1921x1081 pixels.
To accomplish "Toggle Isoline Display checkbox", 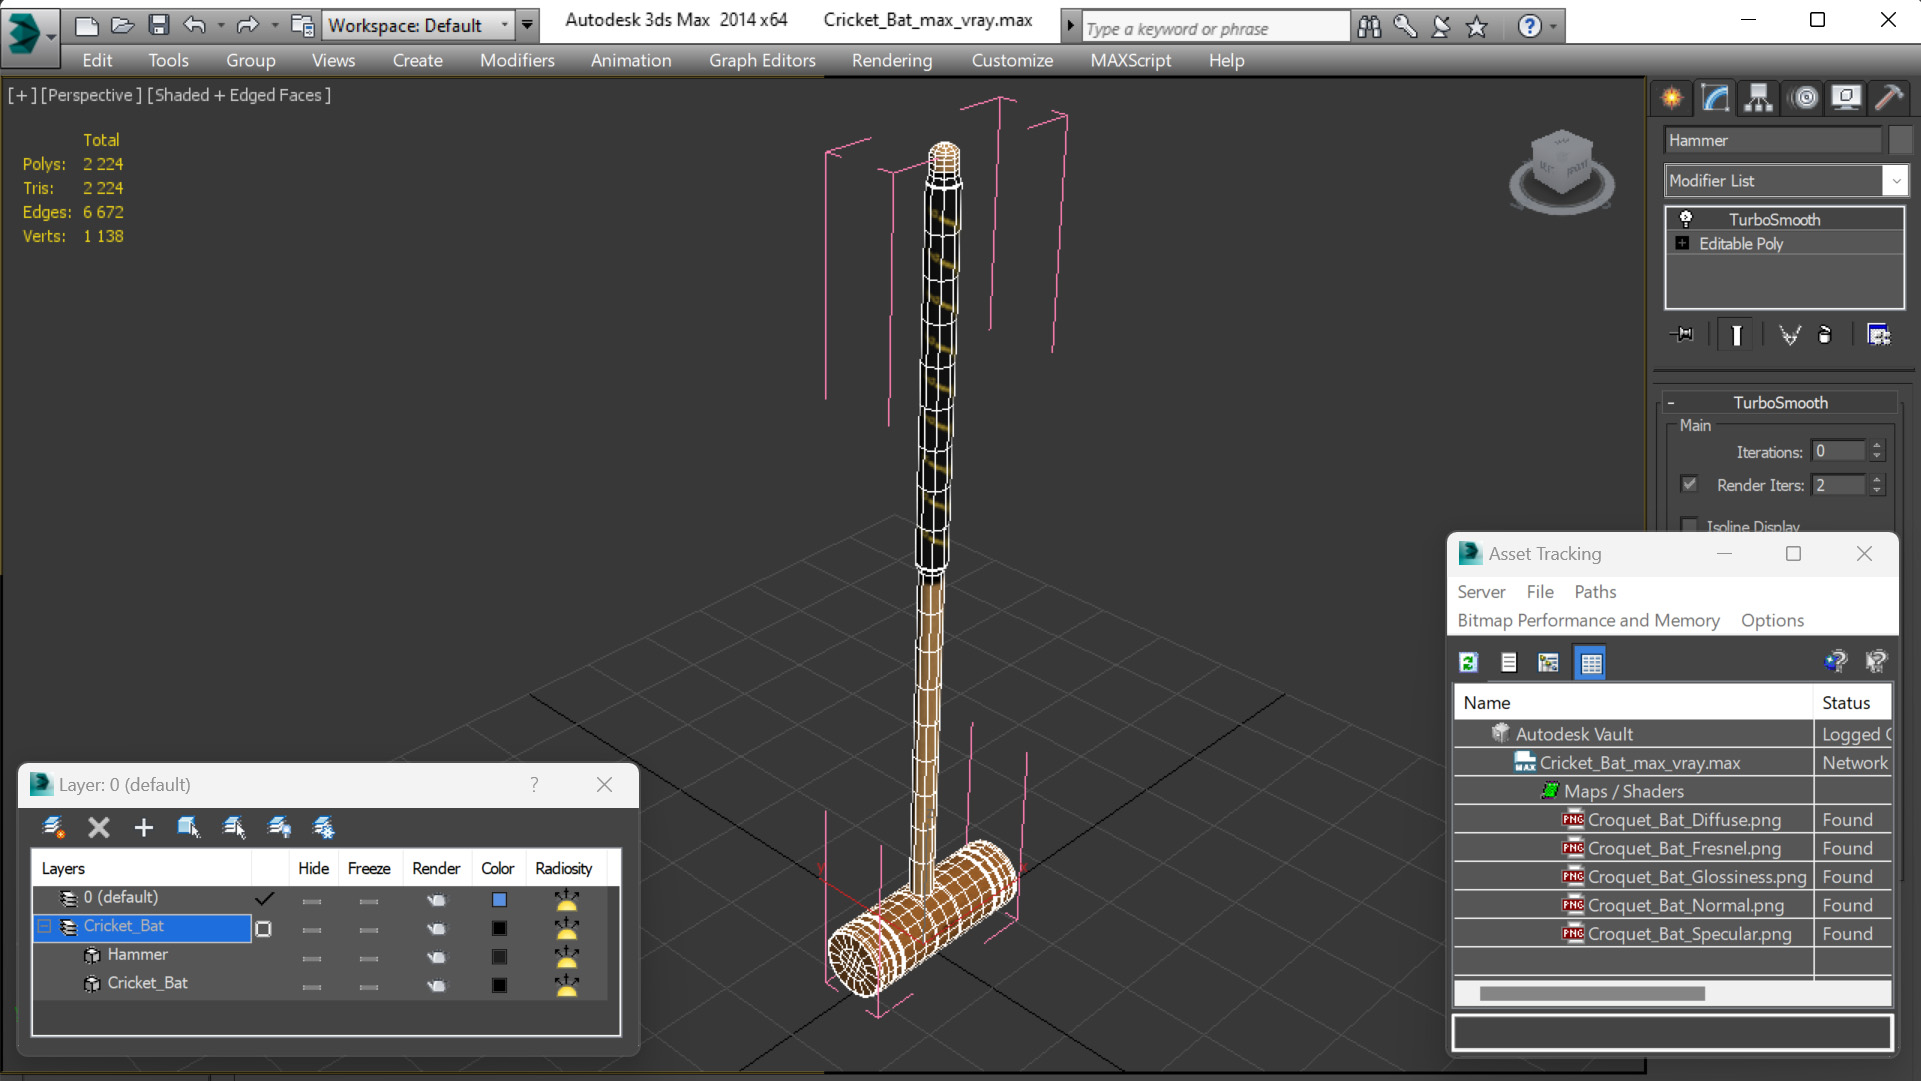I will pos(1689,525).
